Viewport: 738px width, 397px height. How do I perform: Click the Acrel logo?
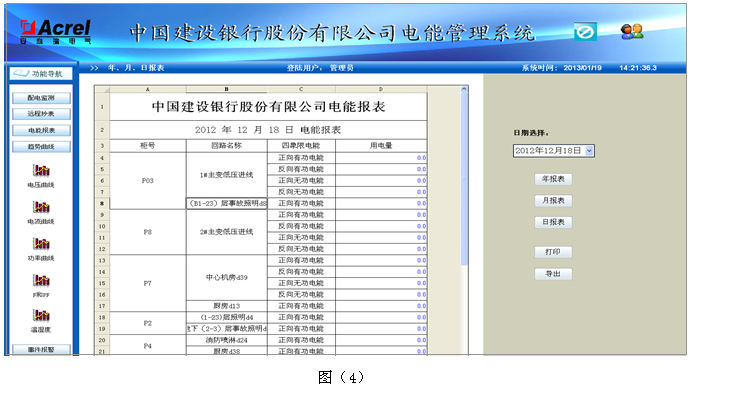coord(56,32)
